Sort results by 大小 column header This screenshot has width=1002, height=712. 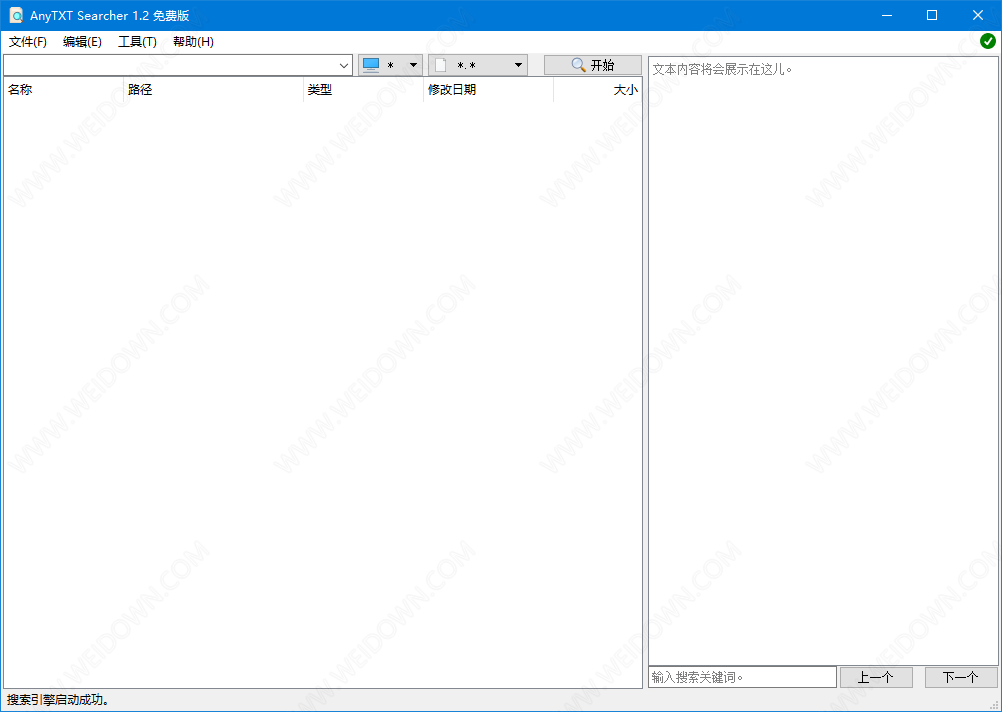click(x=597, y=90)
